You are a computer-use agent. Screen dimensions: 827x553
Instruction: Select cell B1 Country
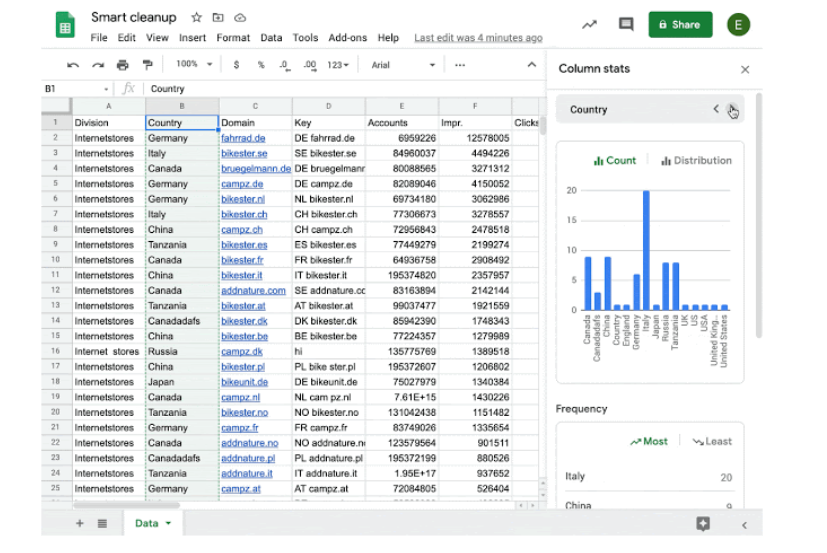(x=182, y=122)
